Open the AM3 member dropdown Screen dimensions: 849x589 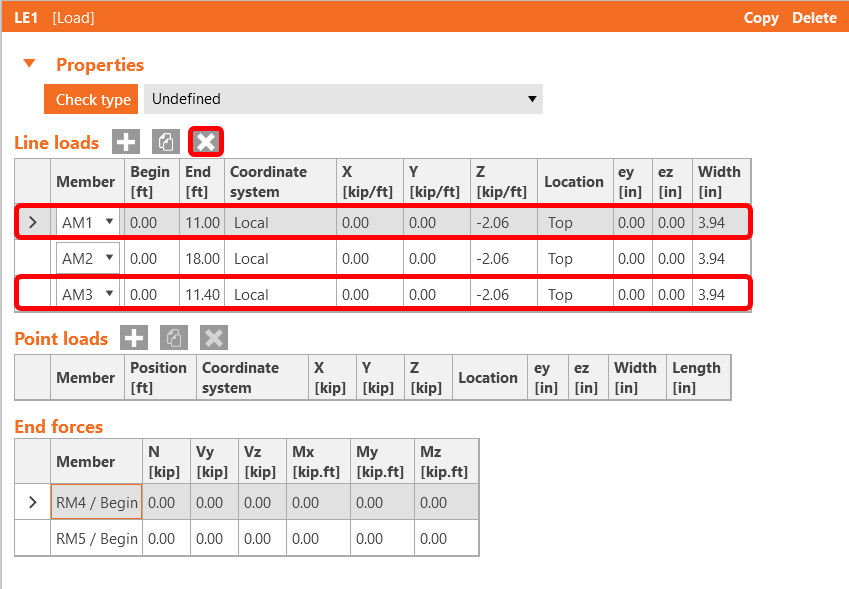pos(108,293)
